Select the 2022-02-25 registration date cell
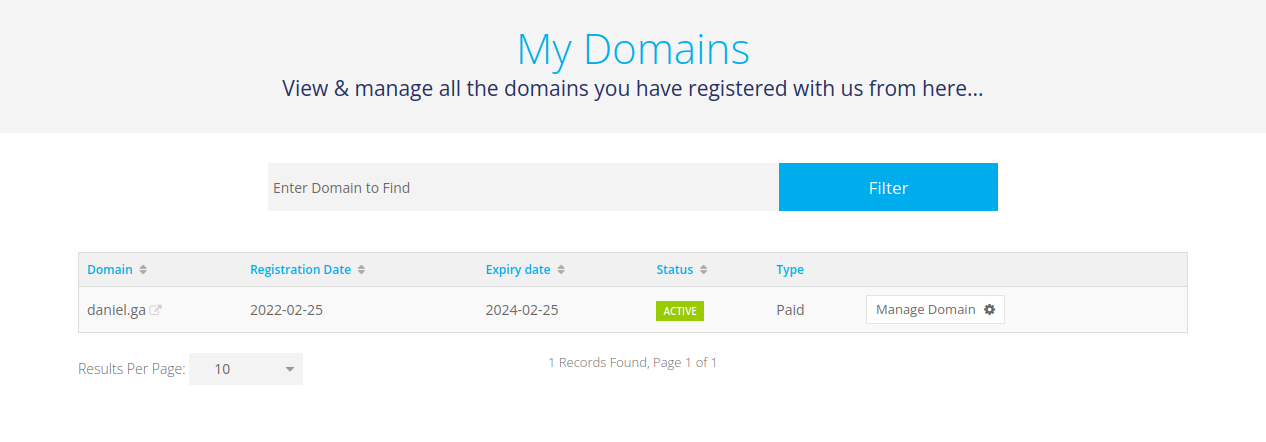Image resolution: width=1266 pixels, height=442 pixels. tap(286, 310)
